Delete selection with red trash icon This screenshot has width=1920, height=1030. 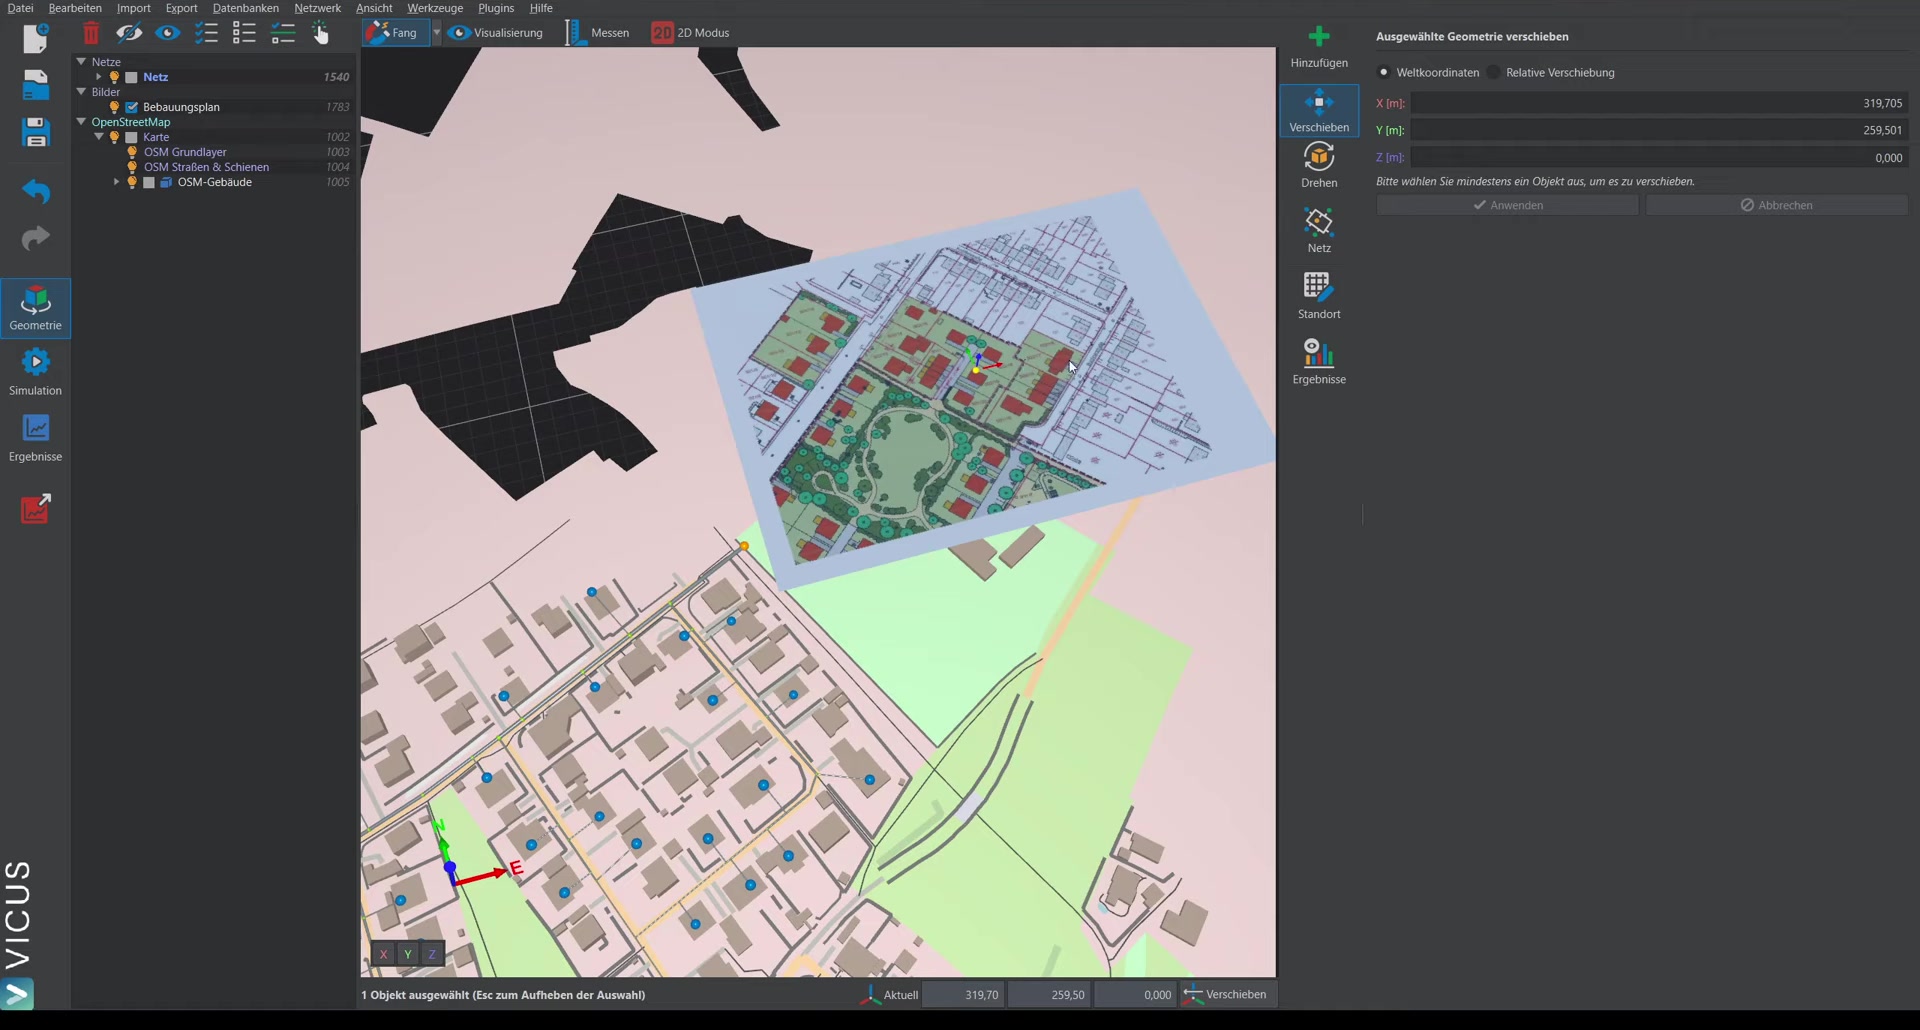[x=91, y=33]
